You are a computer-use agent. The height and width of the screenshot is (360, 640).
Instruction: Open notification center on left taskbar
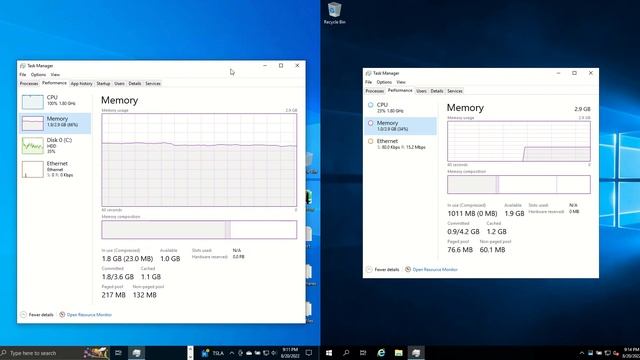pos(309,353)
